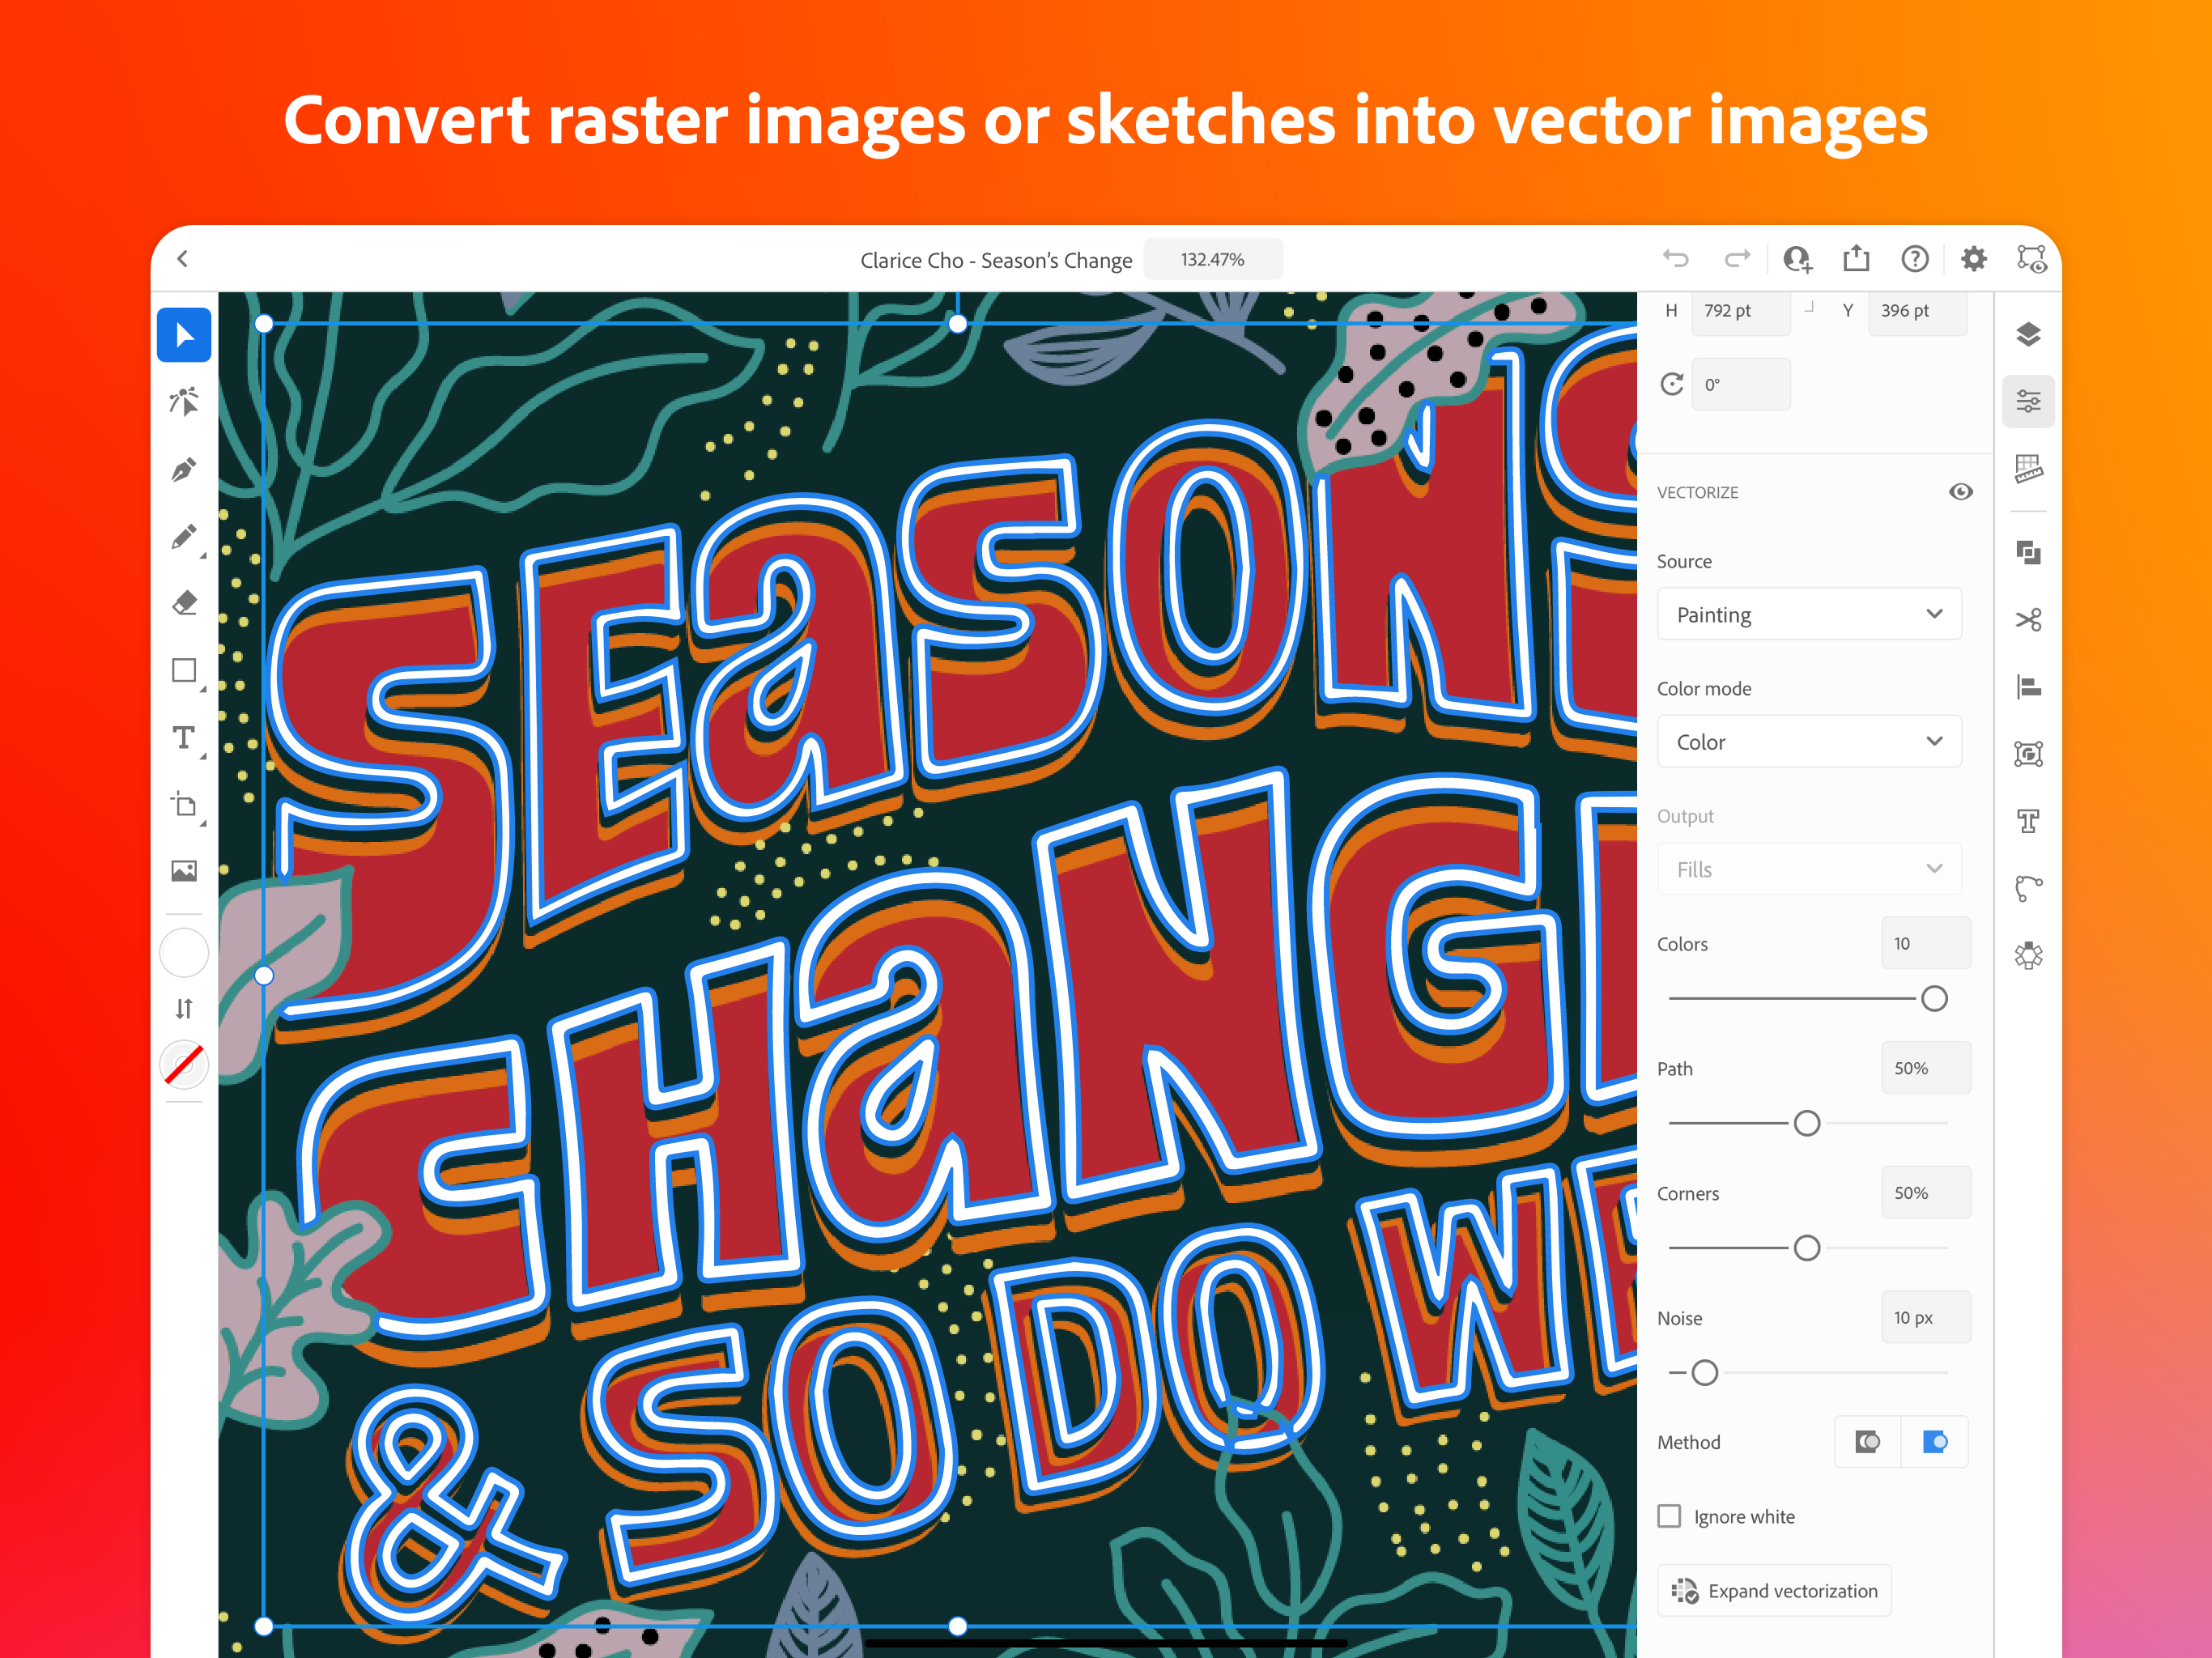The image size is (2212, 1658).
Task: Go back with the top-left chevron
Action: [x=182, y=259]
